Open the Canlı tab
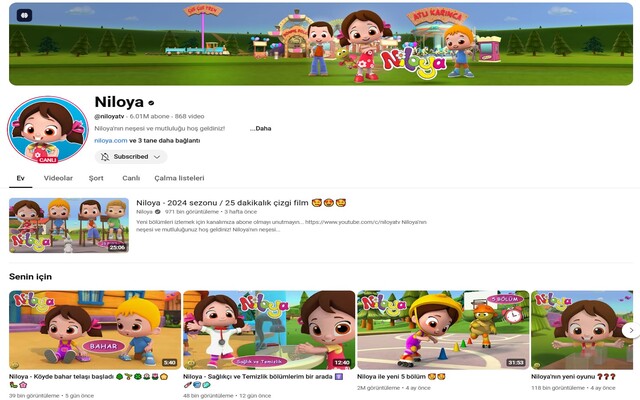Screen dimensions: 640x400 (x=131, y=178)
